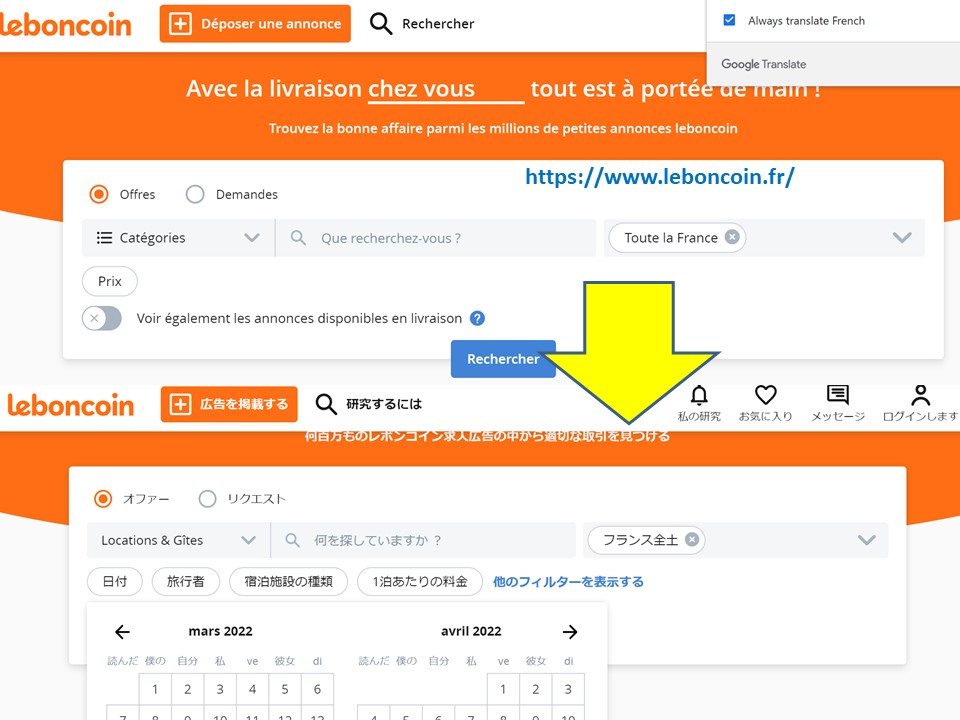
Task: Click 'Que recherchez-vous ?' search field
Action: point(436,238)
